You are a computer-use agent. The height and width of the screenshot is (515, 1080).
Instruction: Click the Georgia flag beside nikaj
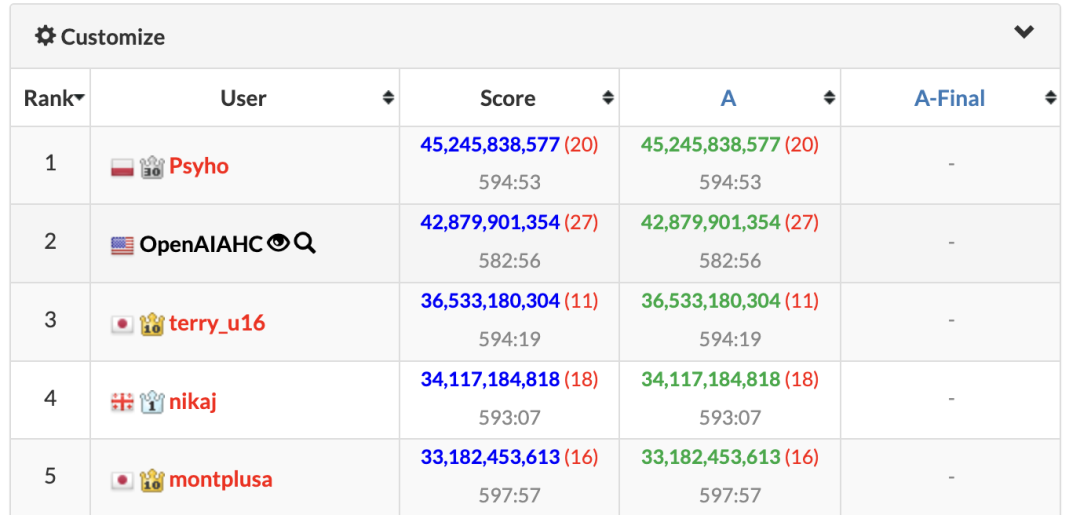(x=122, y=402)
